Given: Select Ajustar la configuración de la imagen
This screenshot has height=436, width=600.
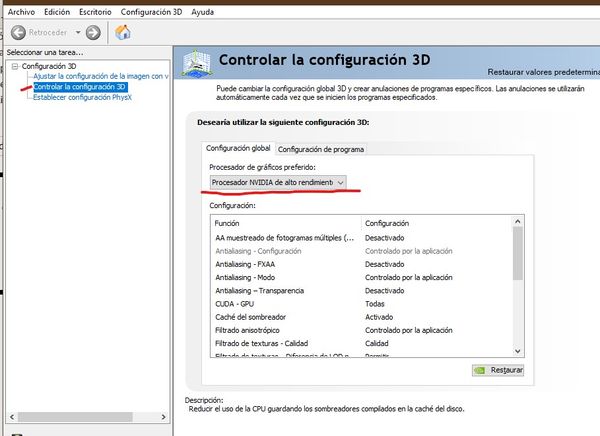Looking at the screenshot, I should pyautogui.click(x=101, y=76).
